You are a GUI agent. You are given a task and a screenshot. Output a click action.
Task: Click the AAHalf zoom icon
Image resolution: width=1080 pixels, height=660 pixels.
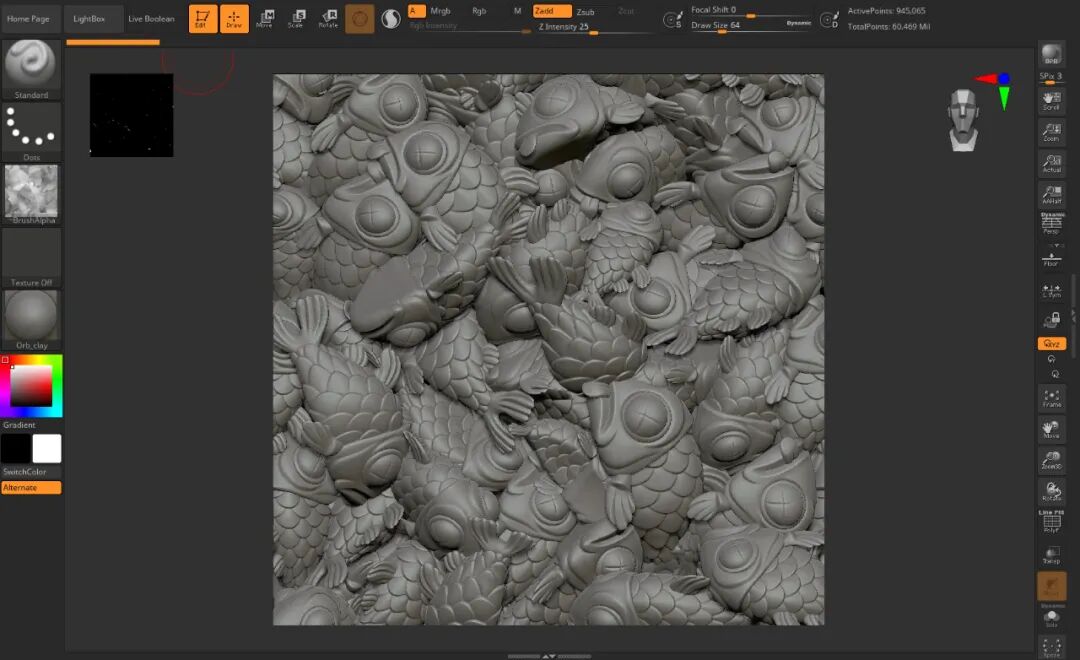[x=1051, y=194]
